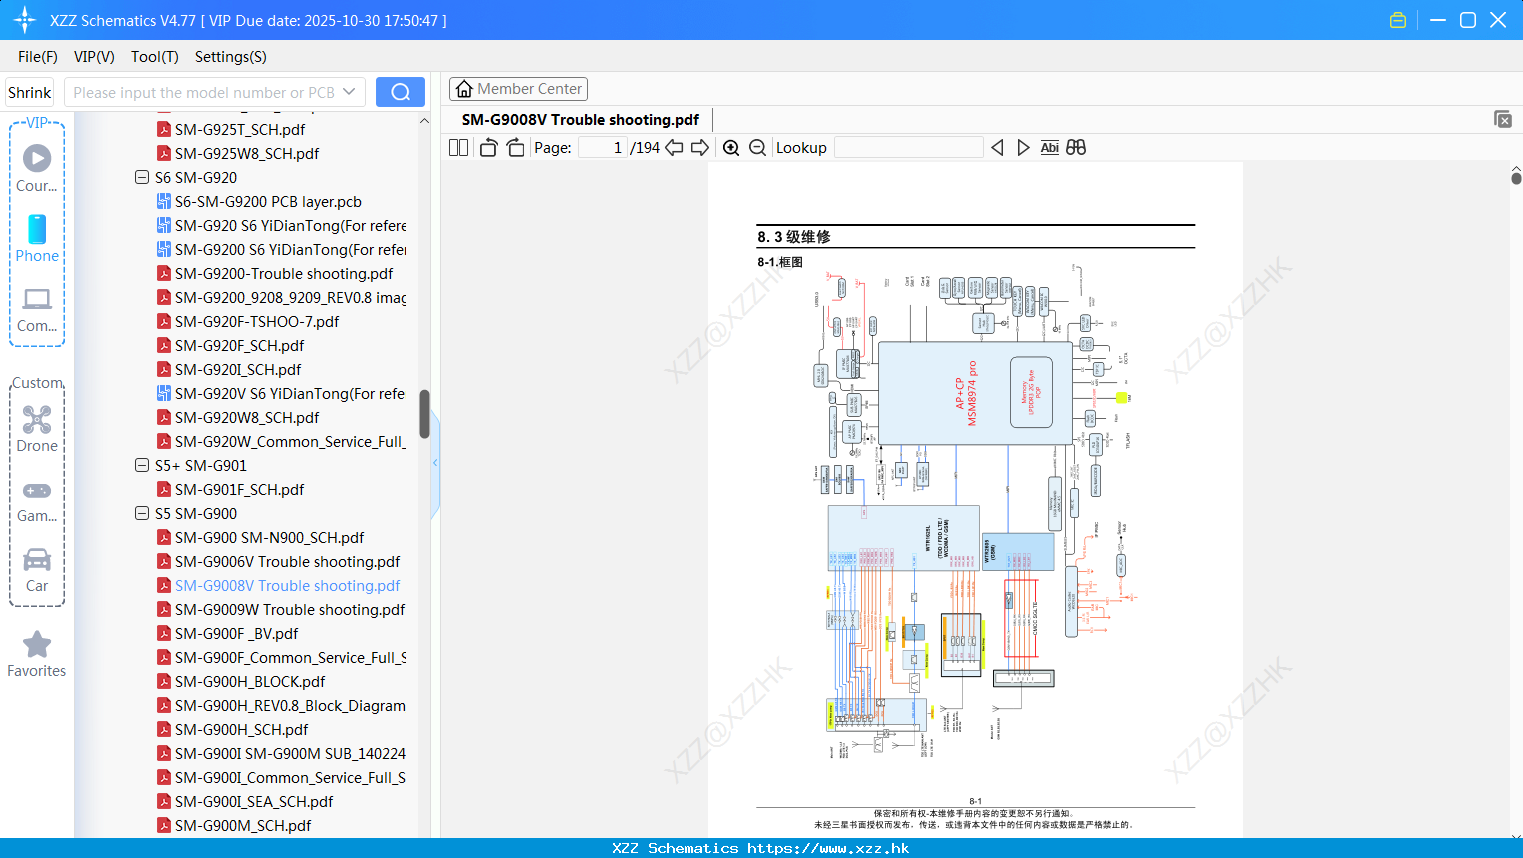Go to previous page arrow
This screenshot has height=858, width=1523.
click(675, 148)
